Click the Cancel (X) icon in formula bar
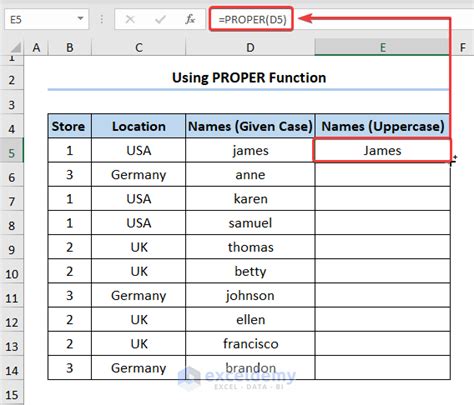Screen dimensions: 474x405 (x=130, y=20)
